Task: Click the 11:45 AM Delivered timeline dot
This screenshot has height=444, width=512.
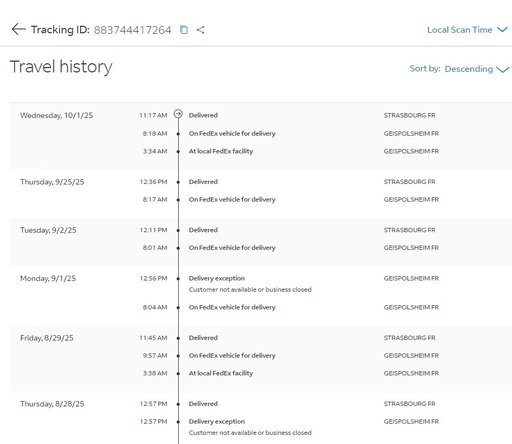Action: [178, 338]
